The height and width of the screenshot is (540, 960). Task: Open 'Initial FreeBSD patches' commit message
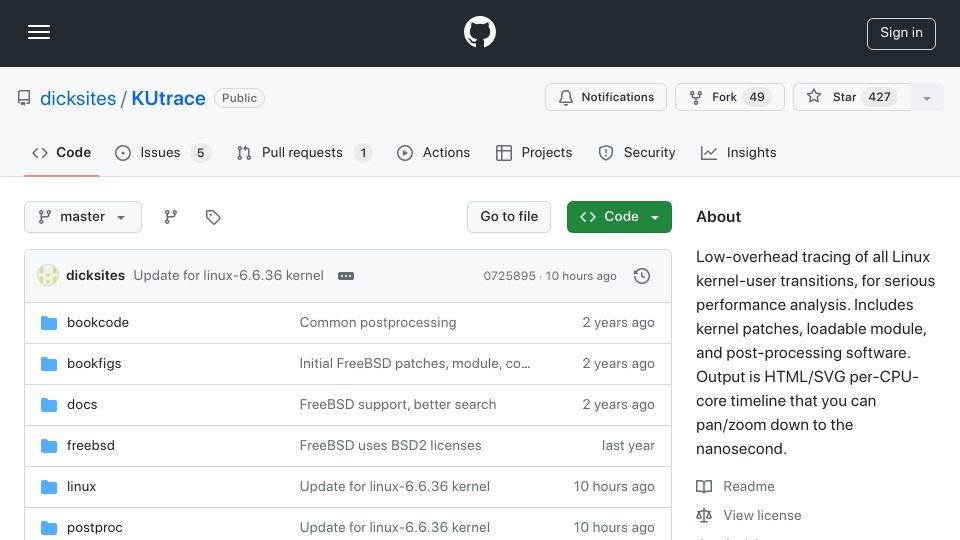coord(415,364)
